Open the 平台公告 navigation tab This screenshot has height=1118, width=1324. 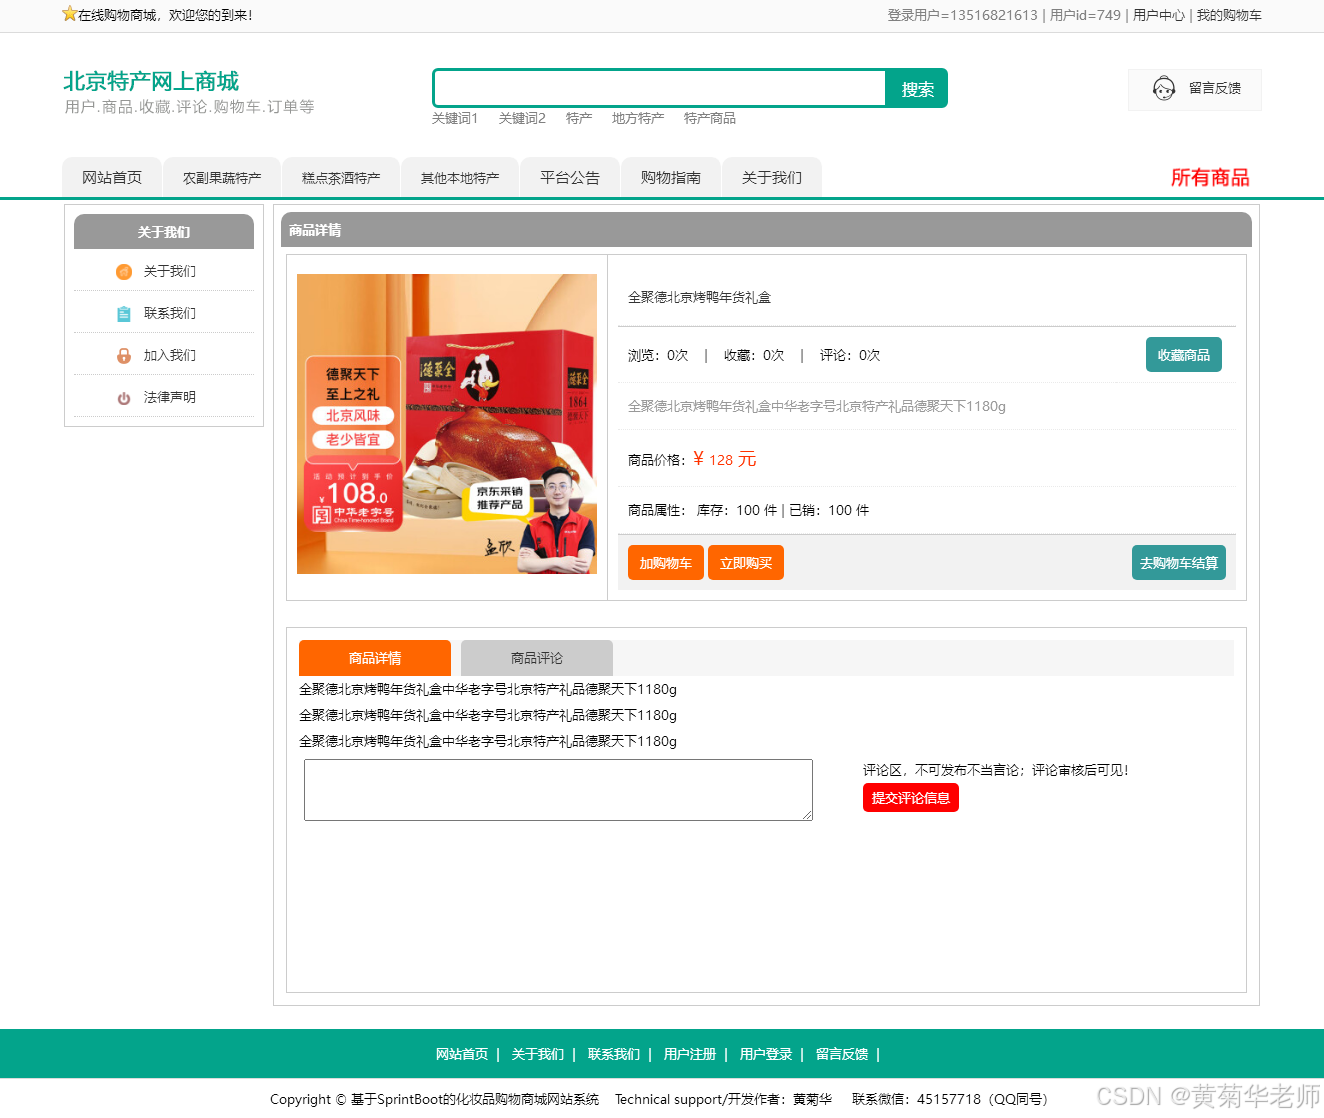coord(570,177)
